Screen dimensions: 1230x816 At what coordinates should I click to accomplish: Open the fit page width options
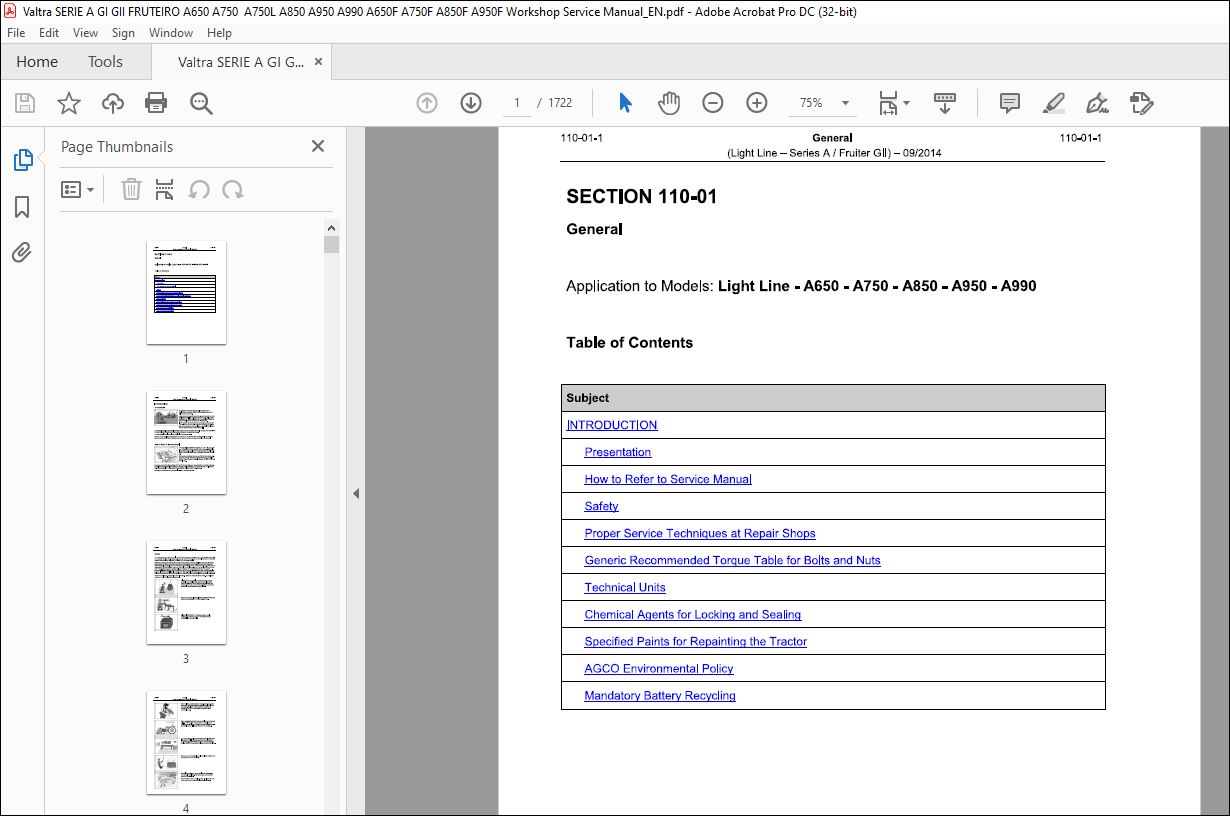click(893, 103)
